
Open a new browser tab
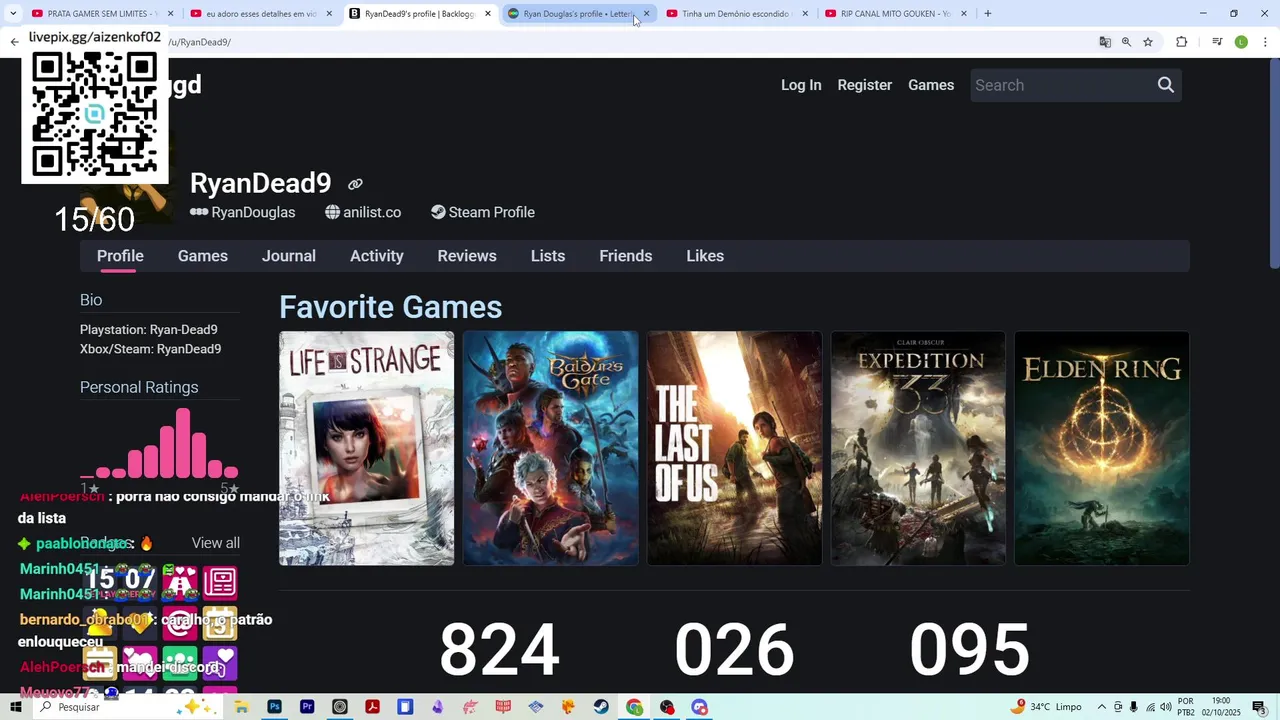(x=987, y=13)
